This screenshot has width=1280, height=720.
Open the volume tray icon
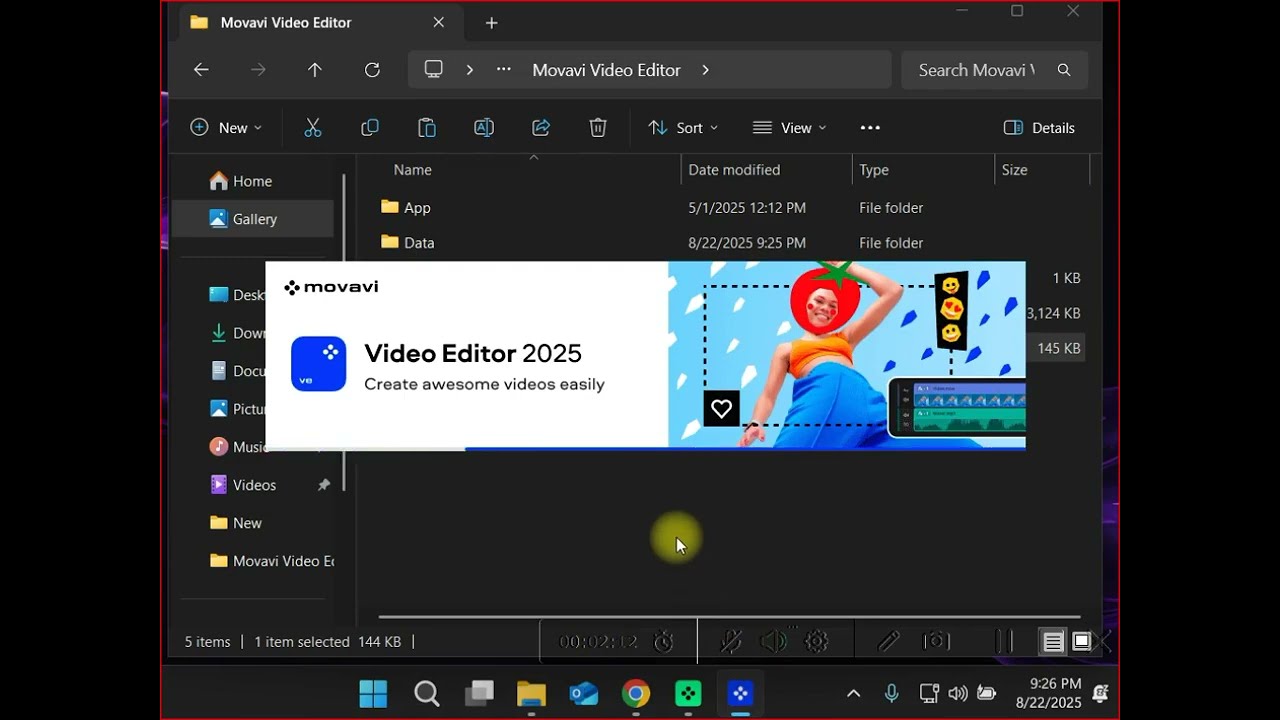click(957, 693)
